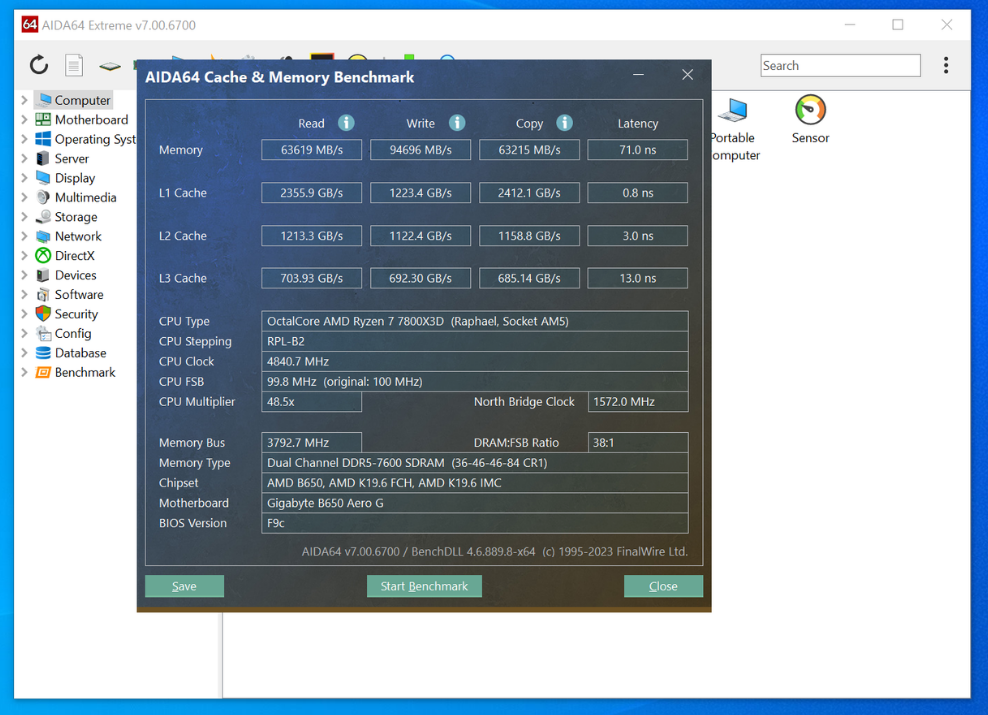This screenshot has width=988, height=715.
Task: Open the Sensor icon in main pane
Action: click(810, 110)
